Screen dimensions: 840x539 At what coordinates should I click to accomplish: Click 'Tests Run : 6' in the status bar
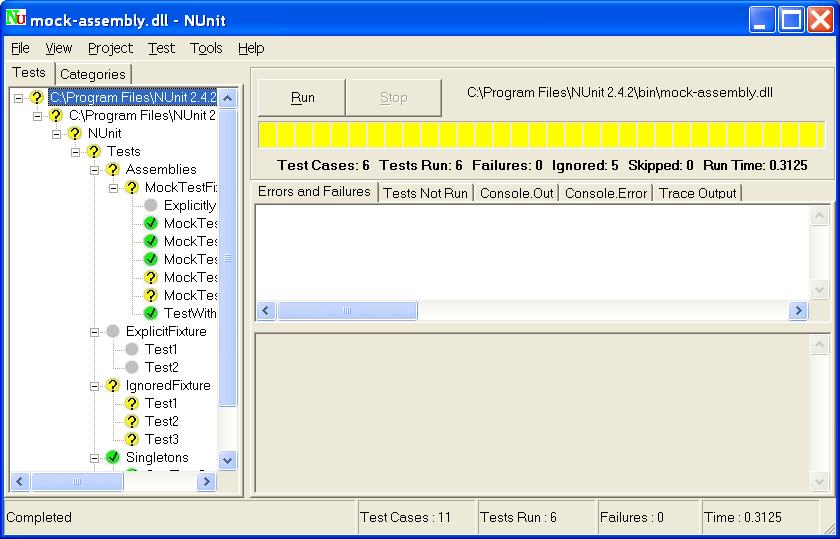click(x=518, y=517)
